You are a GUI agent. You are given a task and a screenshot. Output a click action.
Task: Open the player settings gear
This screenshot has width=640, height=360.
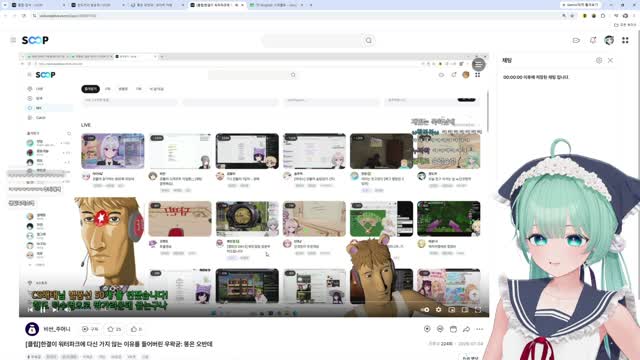pyautogui.click(x=438, y=310)
